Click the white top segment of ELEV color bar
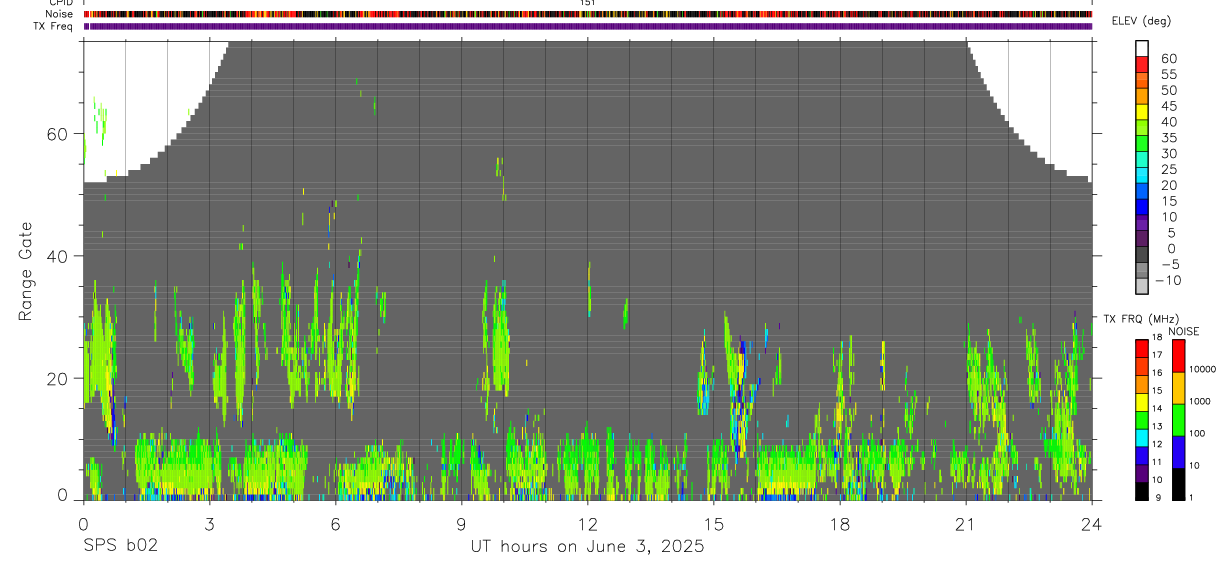The width and height of the screenshot is (1228, 567). (x=1142, y=48)
